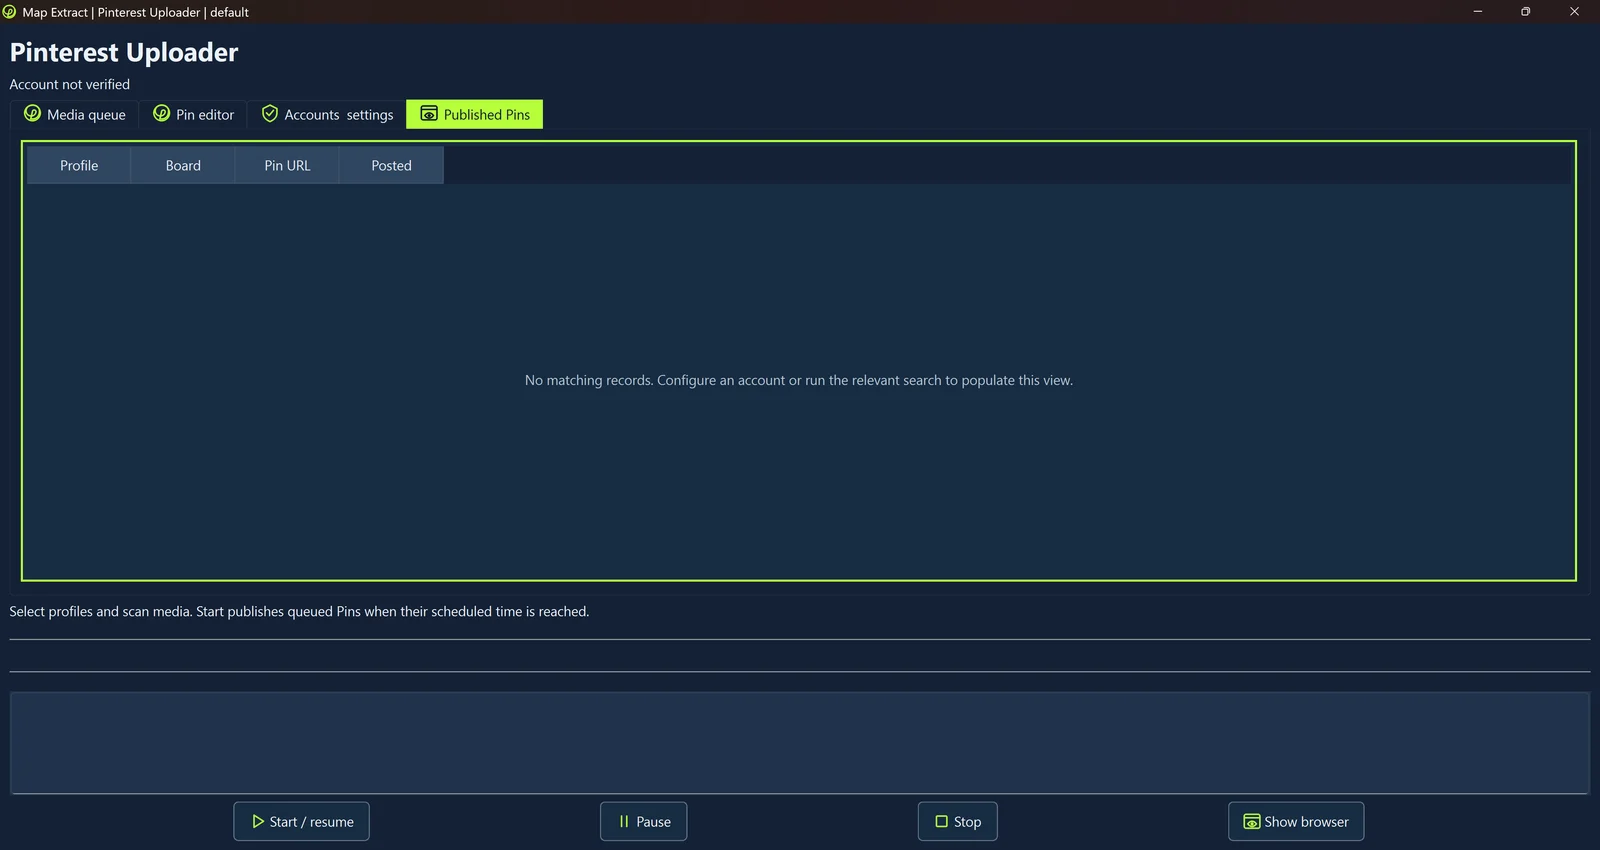Sort by the Profile column header

pyautogui.click(x=79, y=165)
